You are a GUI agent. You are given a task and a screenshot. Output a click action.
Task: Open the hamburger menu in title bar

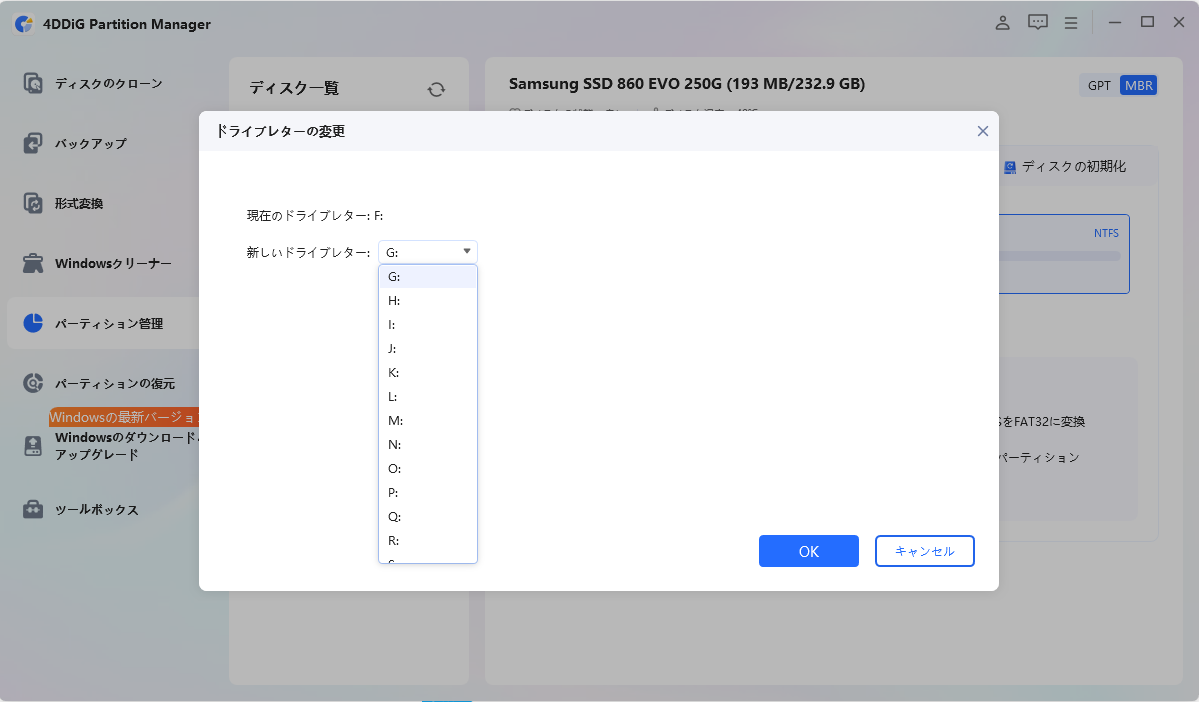pyautogui.click(x=1071, y=23)
